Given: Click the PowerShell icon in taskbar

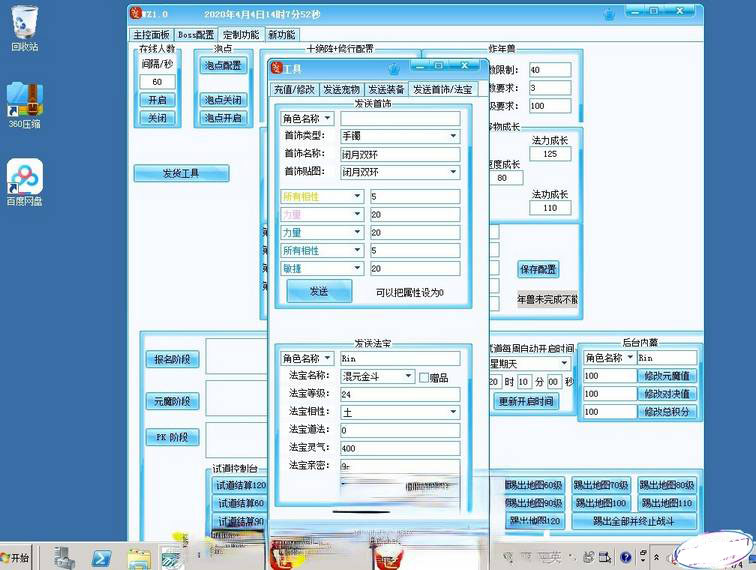Looking at the screenshot, I should tap(101, 556).
